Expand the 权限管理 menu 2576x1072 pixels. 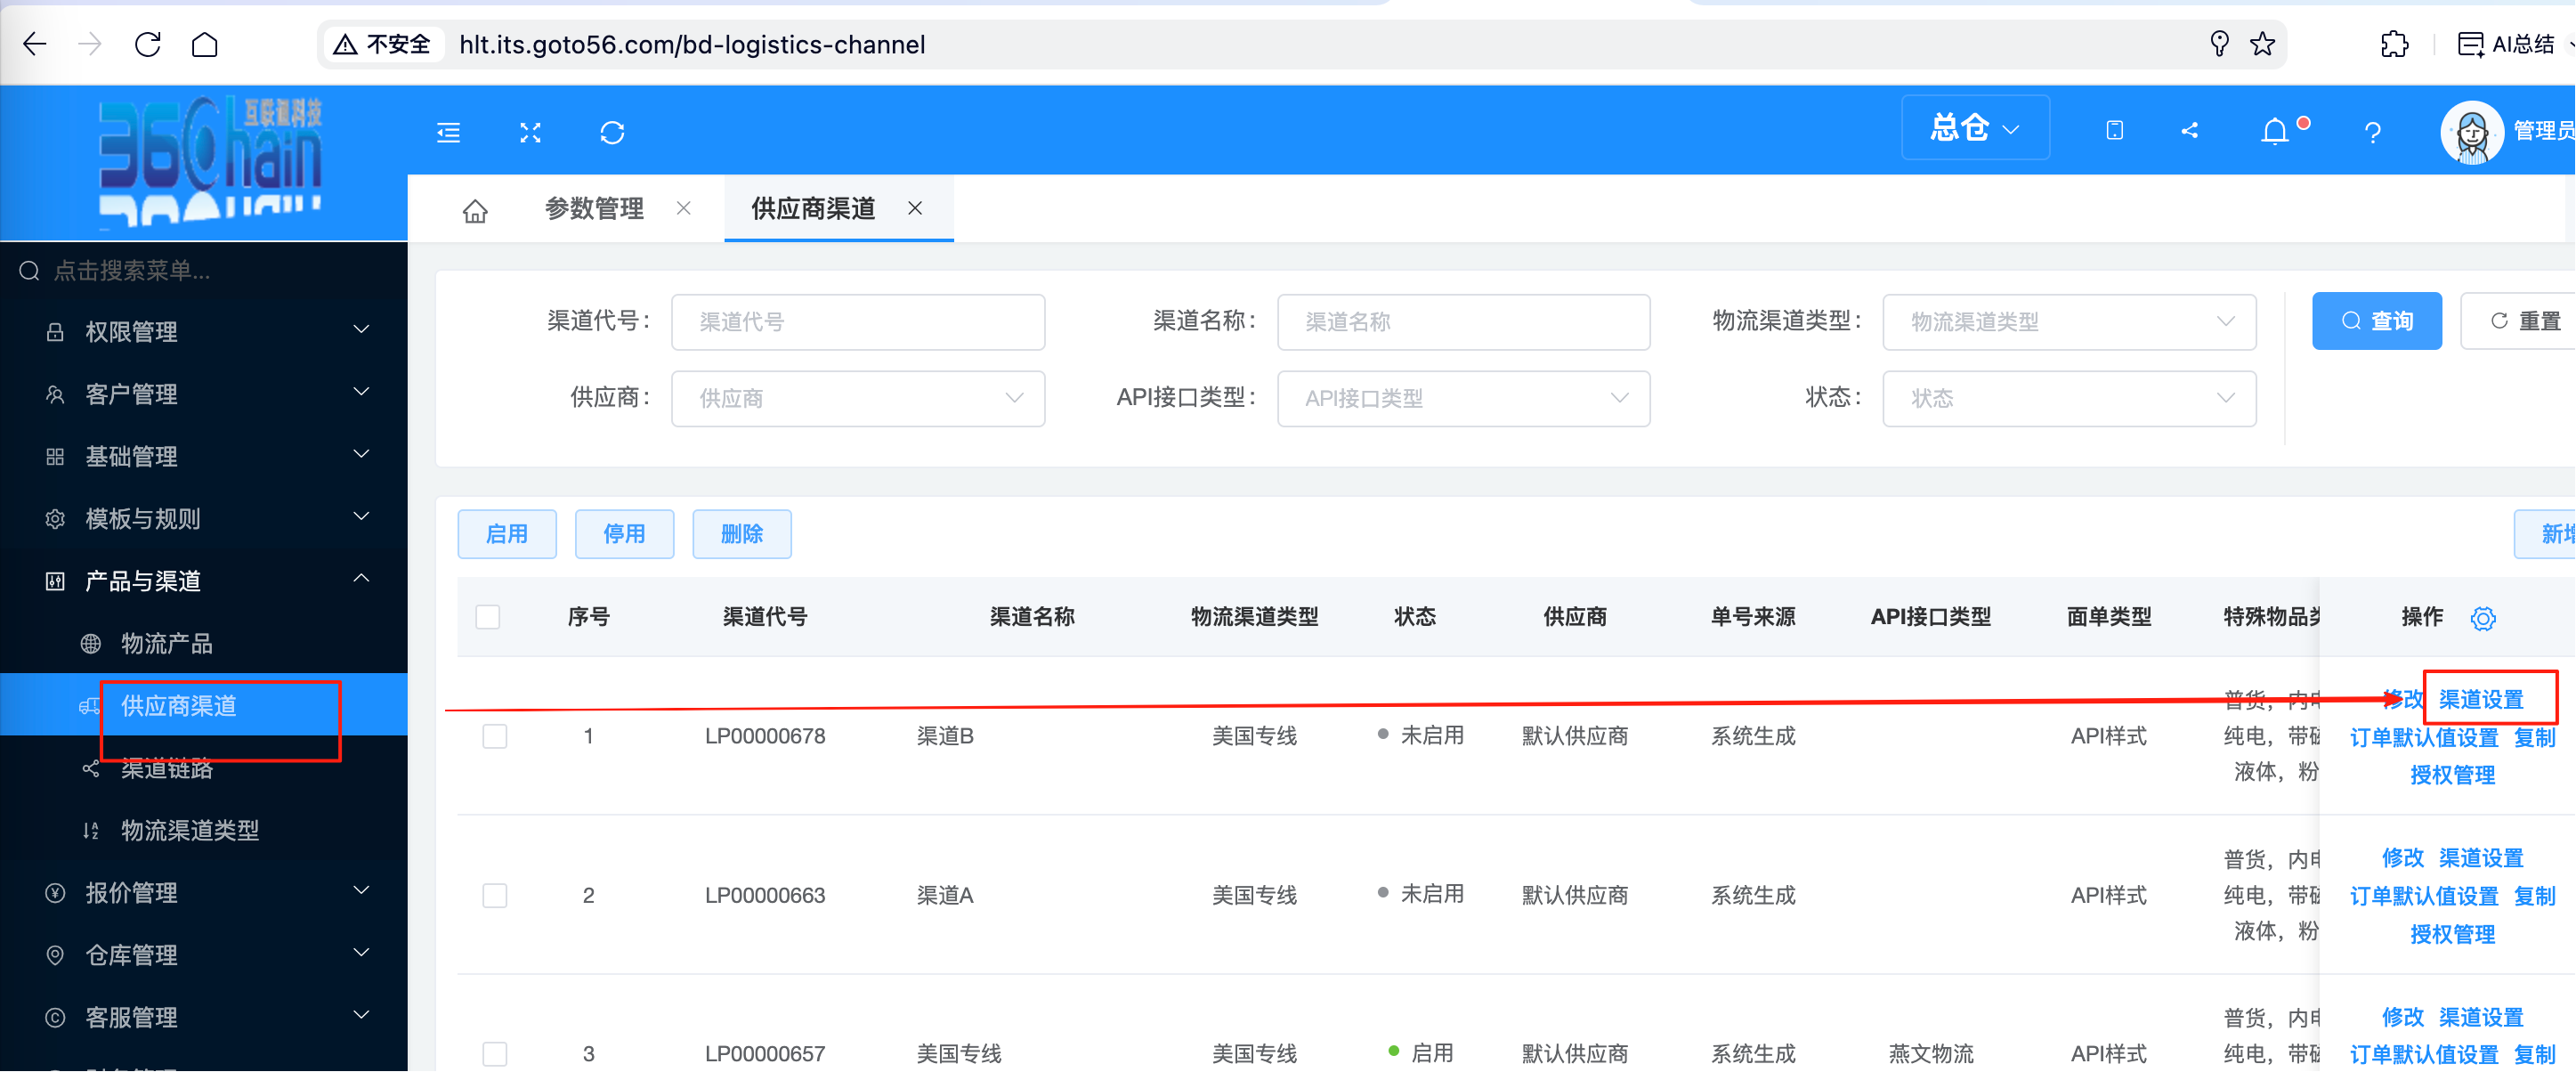tap(204, 331)
